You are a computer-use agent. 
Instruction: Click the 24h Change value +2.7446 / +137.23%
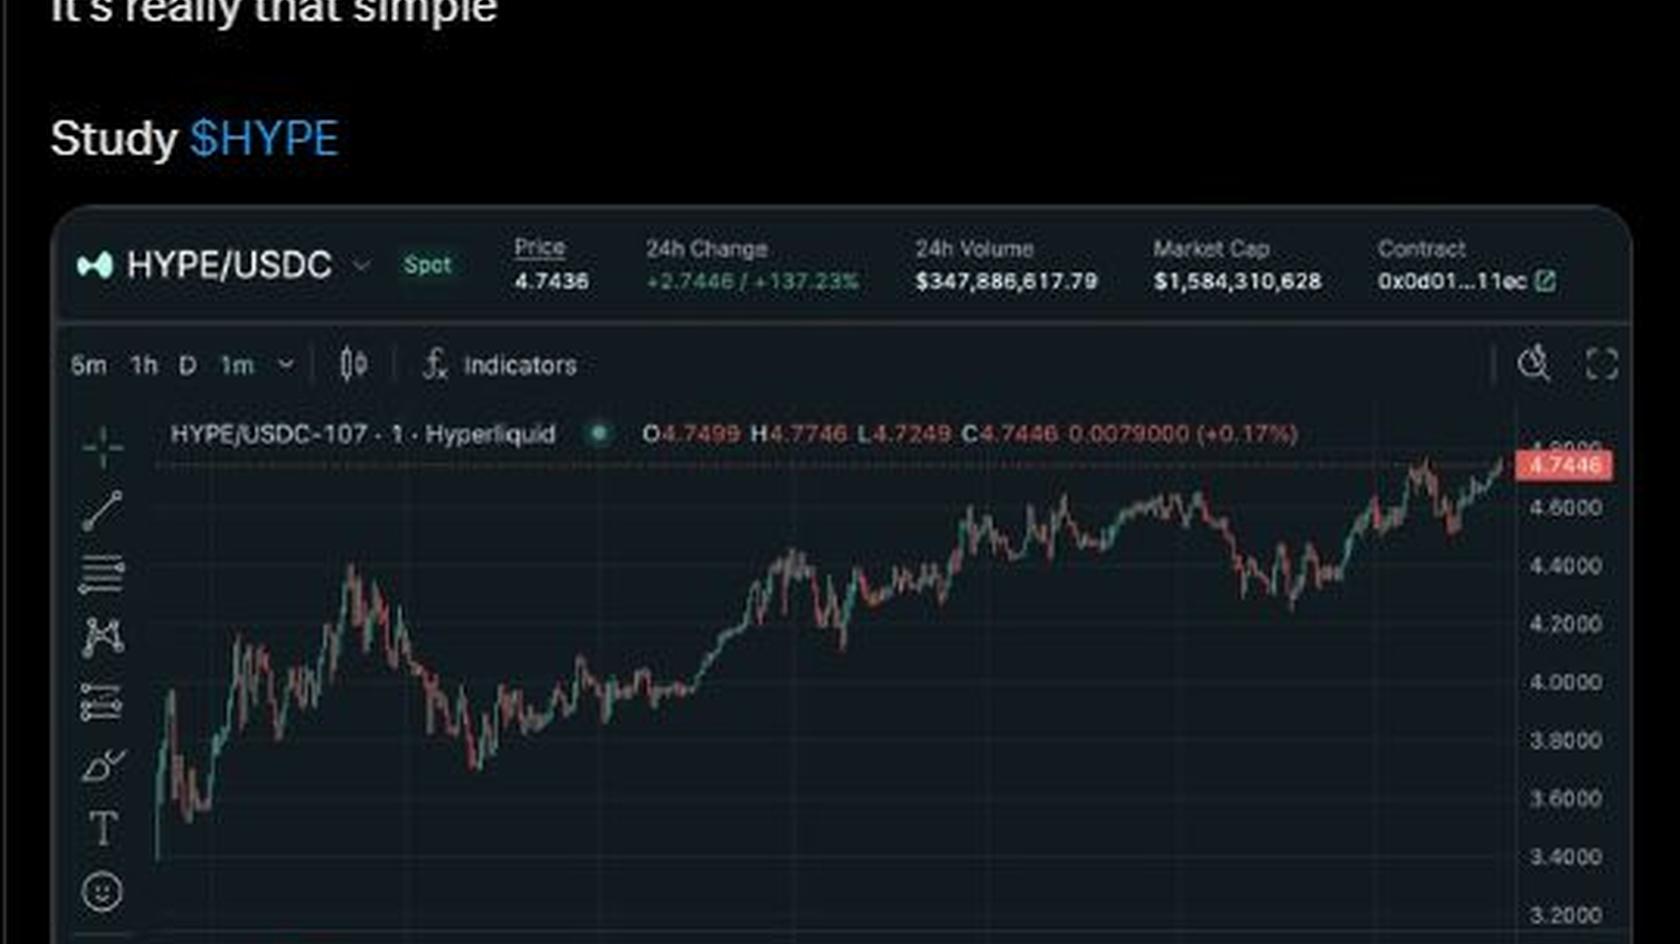coord(752,282)
